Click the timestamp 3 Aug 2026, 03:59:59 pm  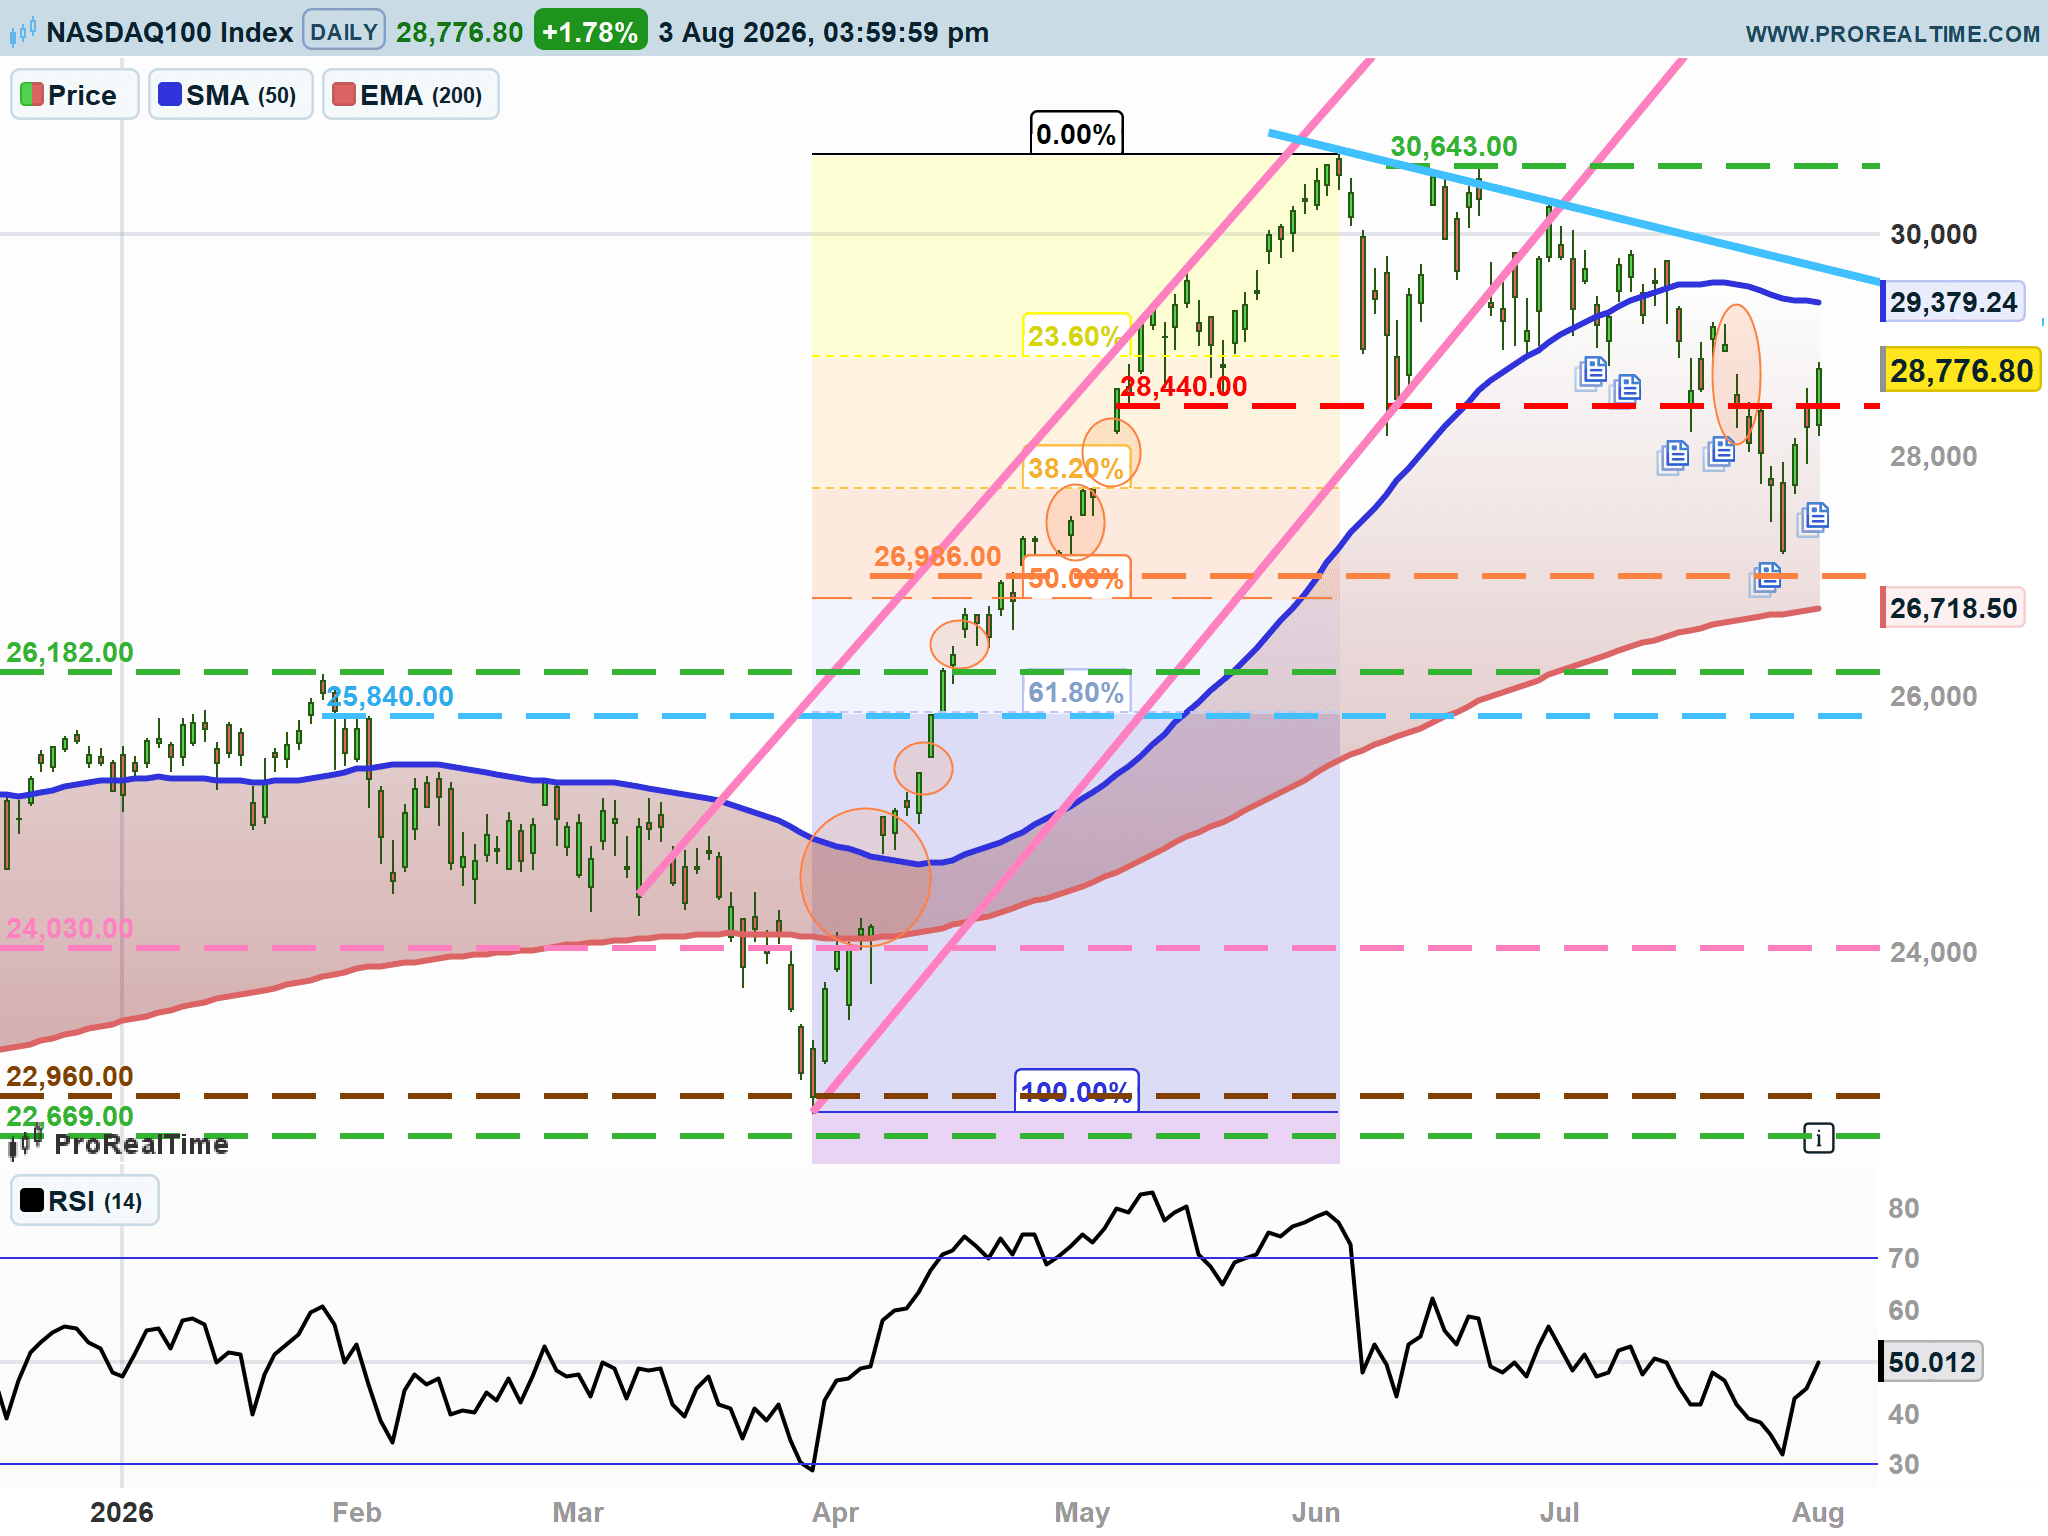point(824,32)
